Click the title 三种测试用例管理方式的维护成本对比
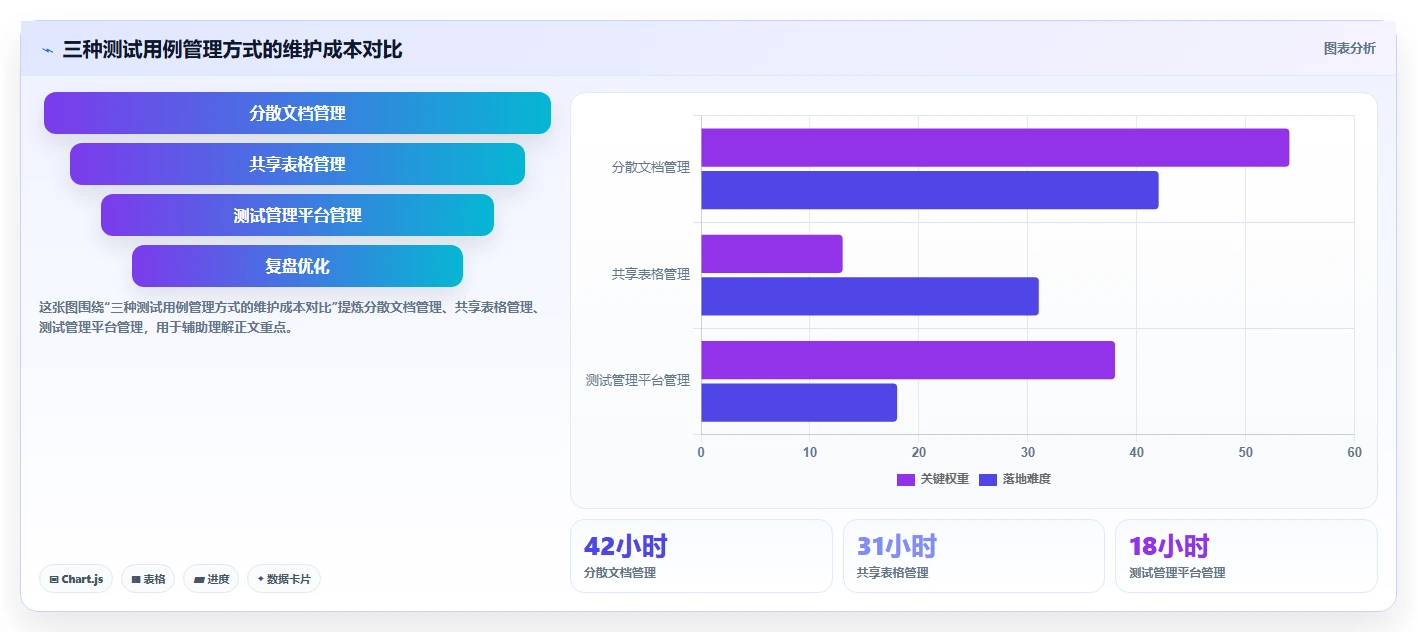Screen dimensions: 1417x632 (233, 49)
